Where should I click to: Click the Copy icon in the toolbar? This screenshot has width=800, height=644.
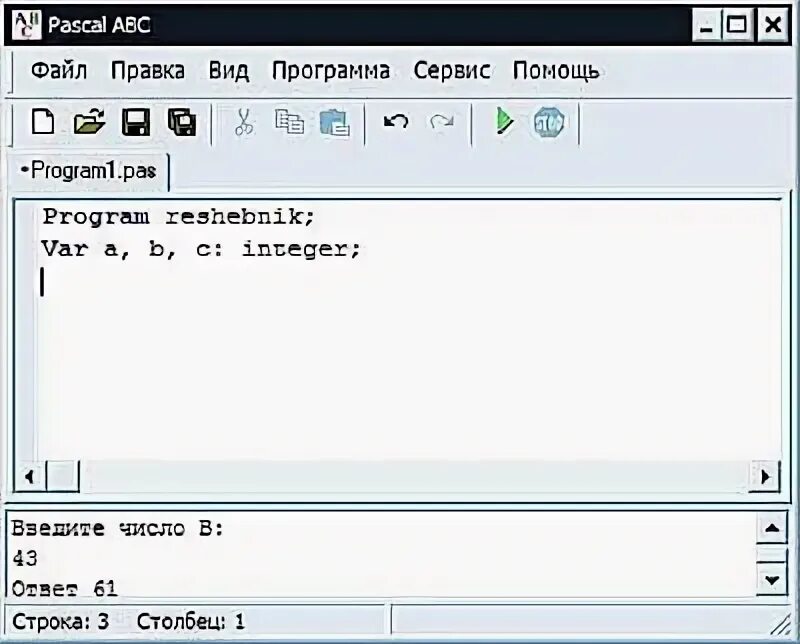point(289,122)
